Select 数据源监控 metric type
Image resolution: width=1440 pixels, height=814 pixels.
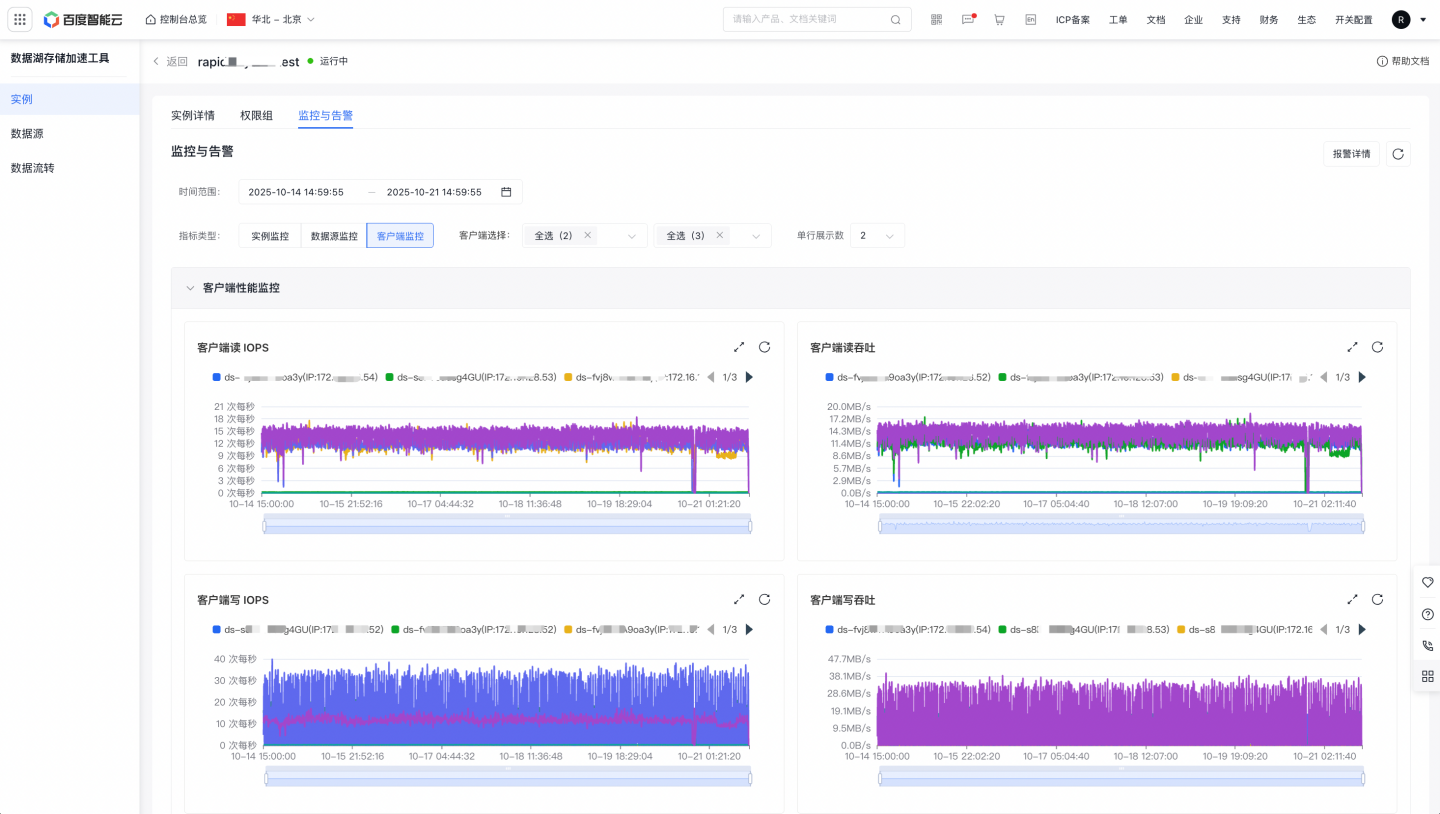[334, 236]
